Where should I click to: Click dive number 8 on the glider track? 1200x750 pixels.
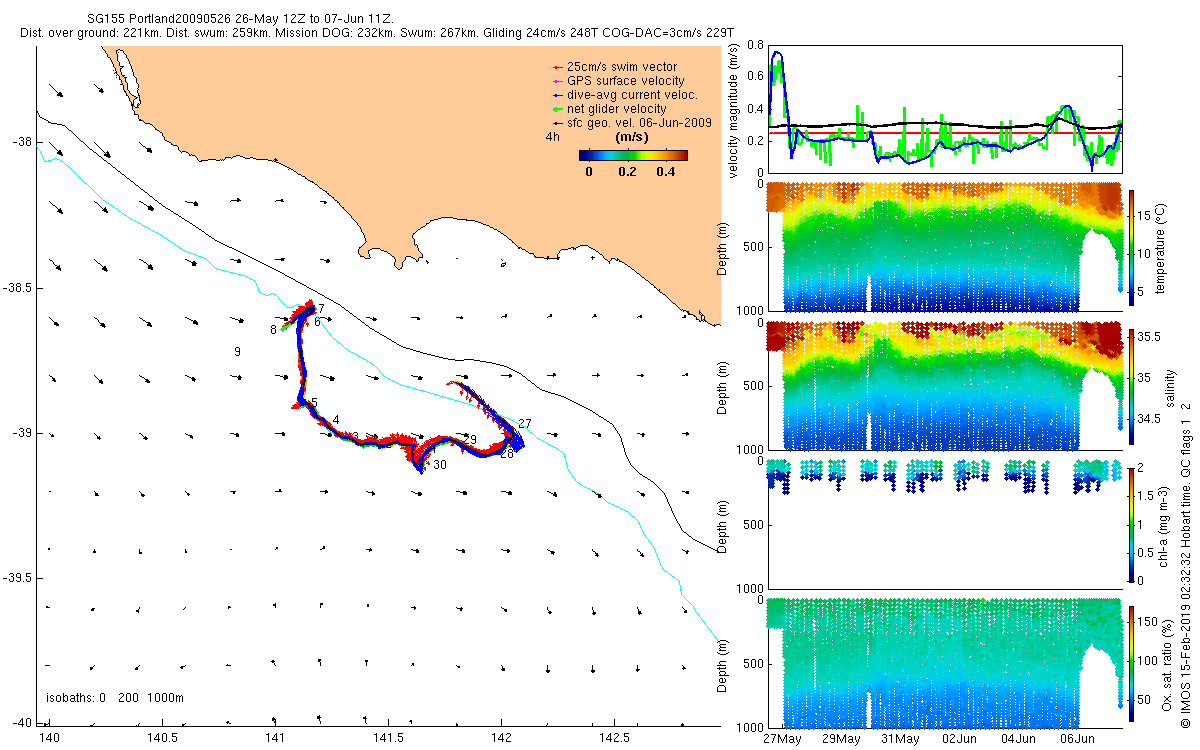click(x=273, y=329)
